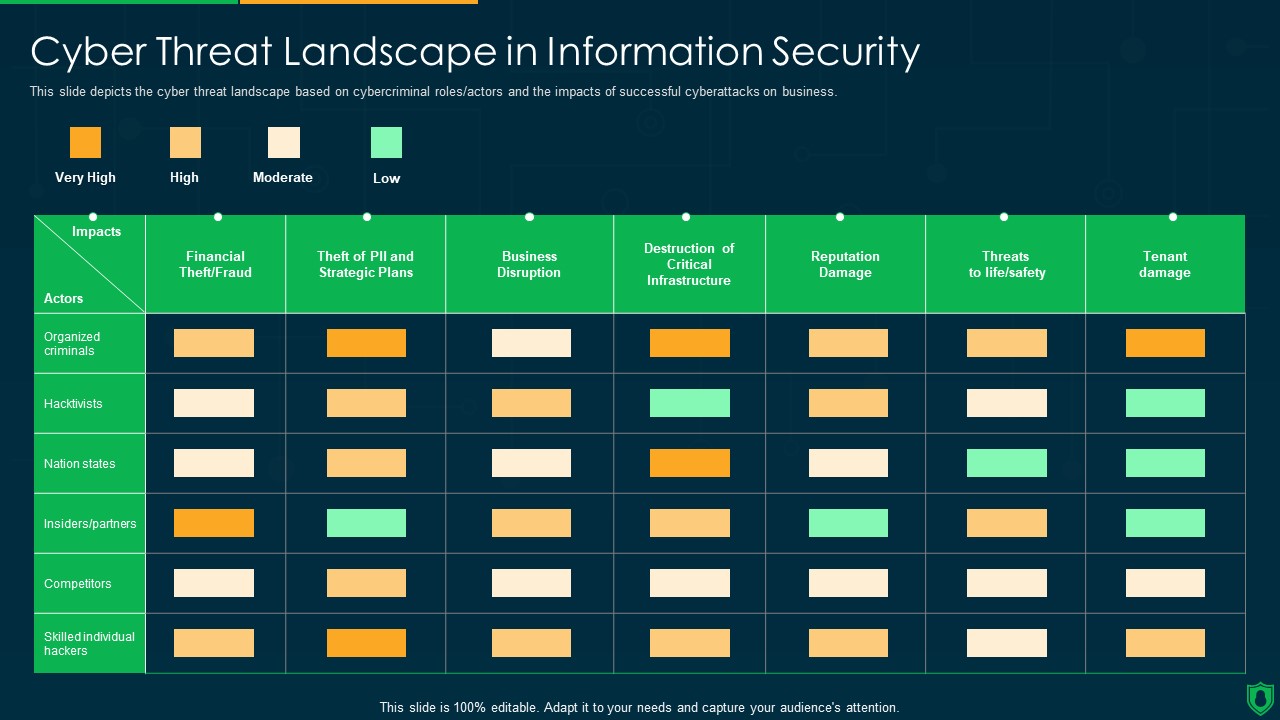Select the Business Disruption column header

point(529,264)
